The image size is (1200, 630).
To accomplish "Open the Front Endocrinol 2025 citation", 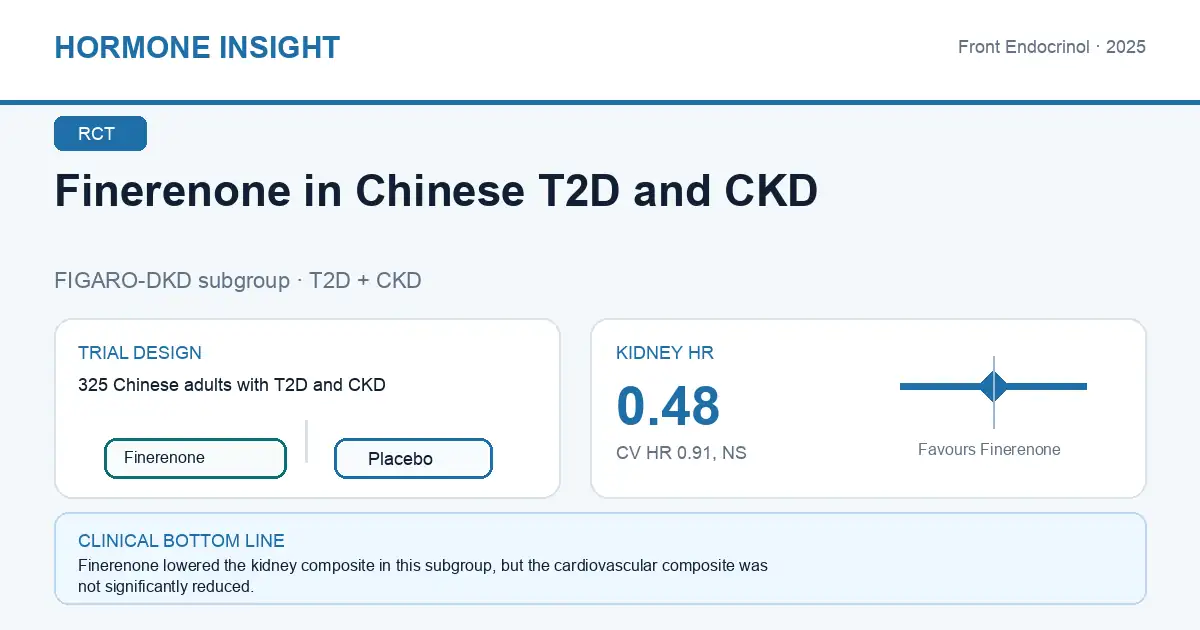I will (1052, 47).
